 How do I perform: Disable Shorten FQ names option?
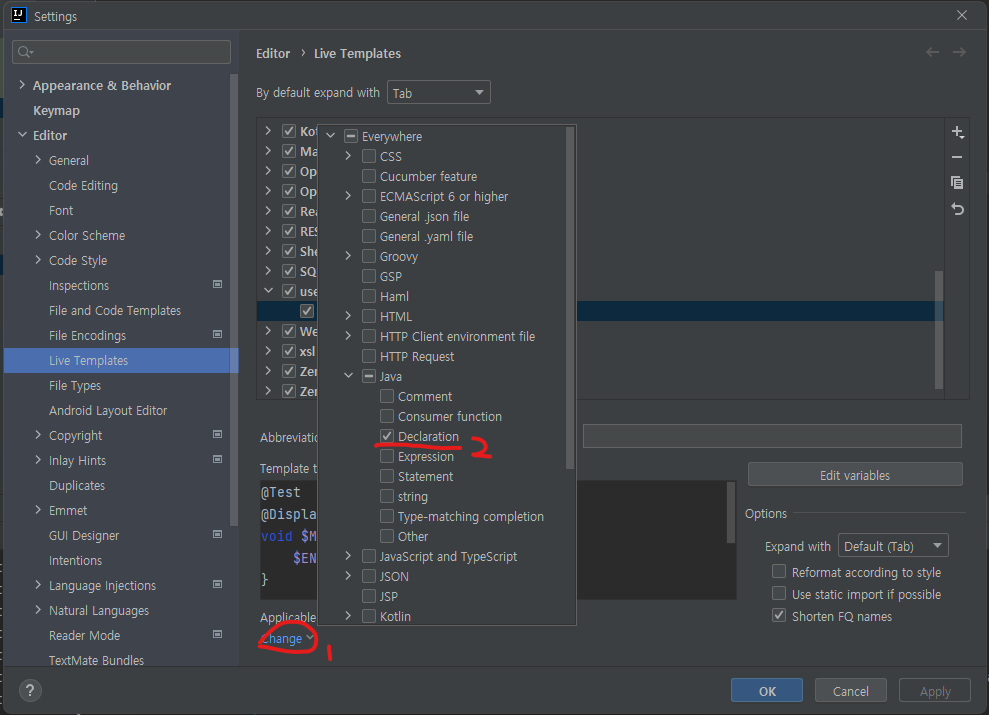780,616
